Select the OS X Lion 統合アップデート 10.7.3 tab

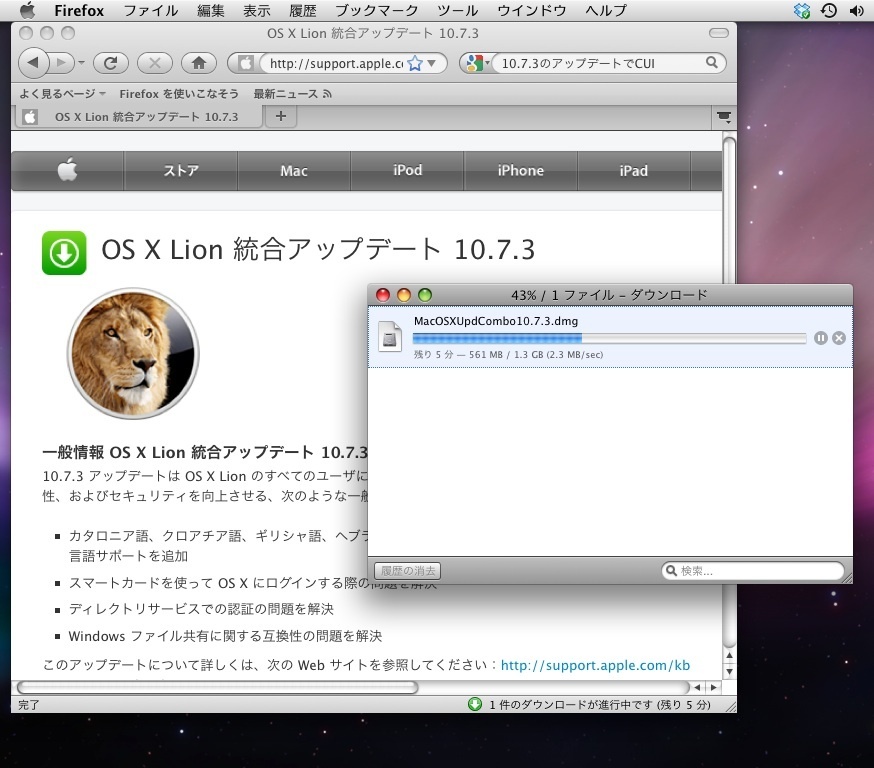click(138, 116)
